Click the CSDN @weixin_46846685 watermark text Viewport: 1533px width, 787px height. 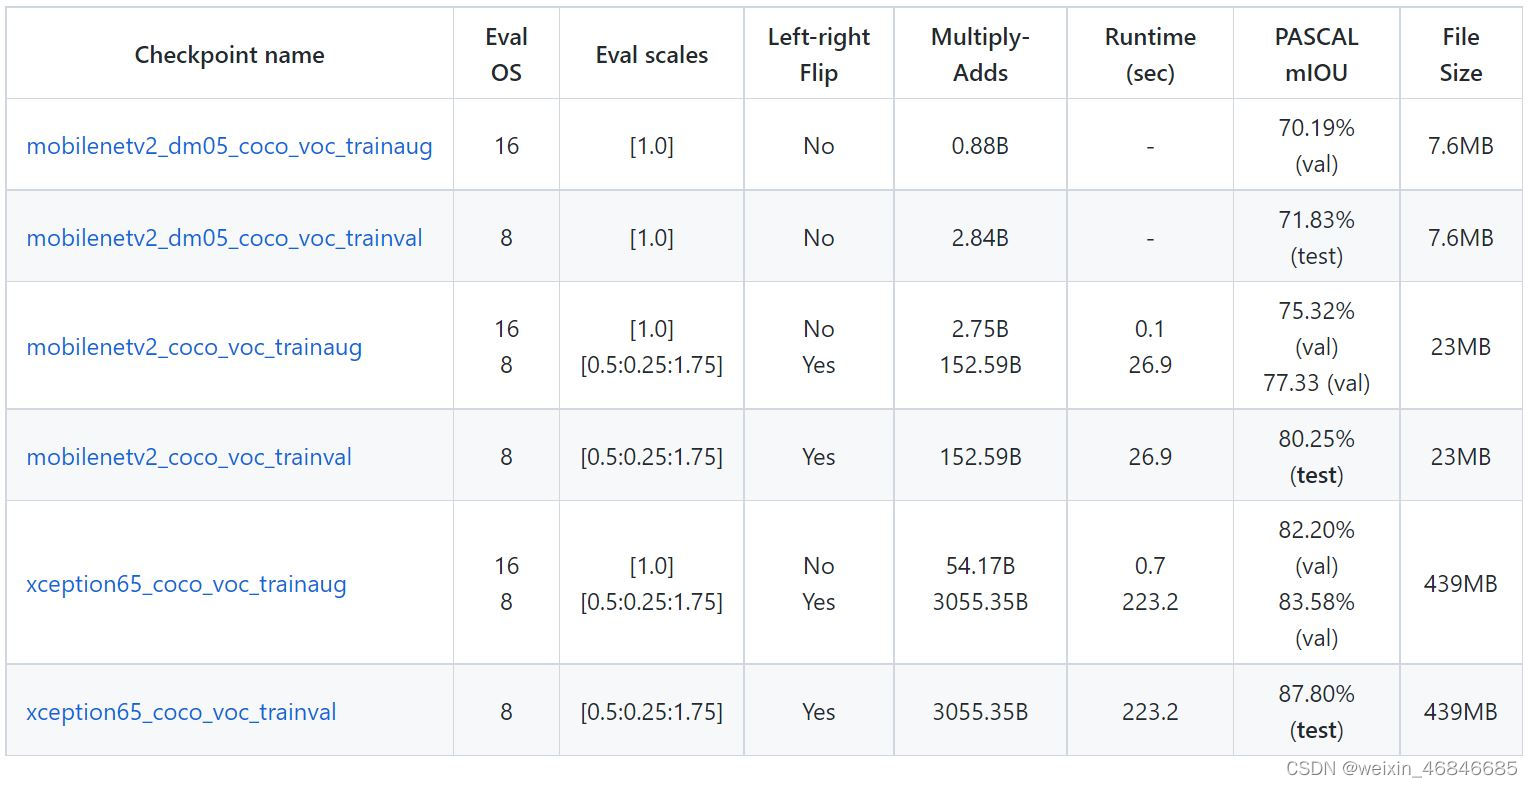tap(1401, 769)
